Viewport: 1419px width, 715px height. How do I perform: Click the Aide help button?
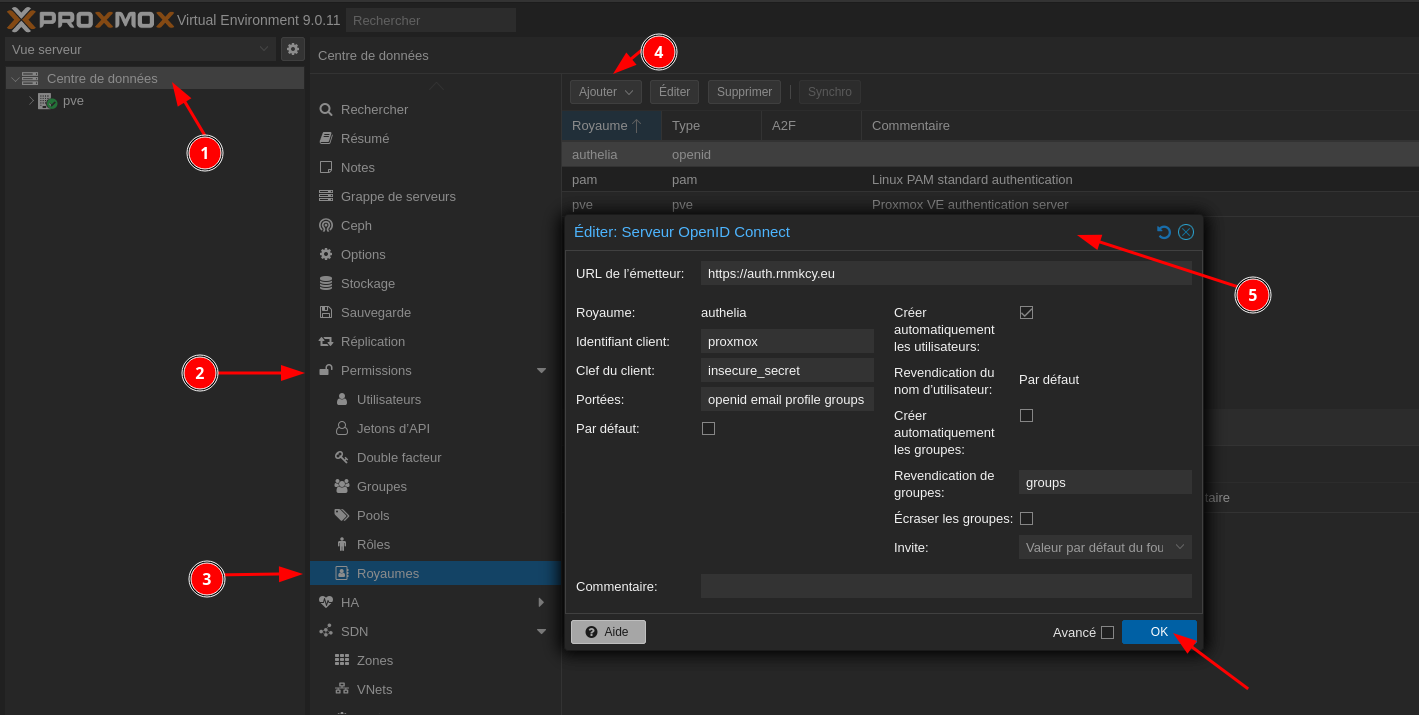tap(608, 632)
